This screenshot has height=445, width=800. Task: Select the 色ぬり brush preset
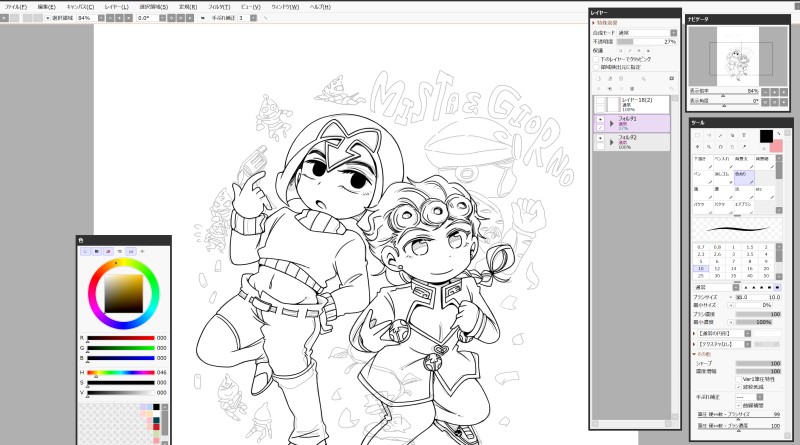(744, 178)
